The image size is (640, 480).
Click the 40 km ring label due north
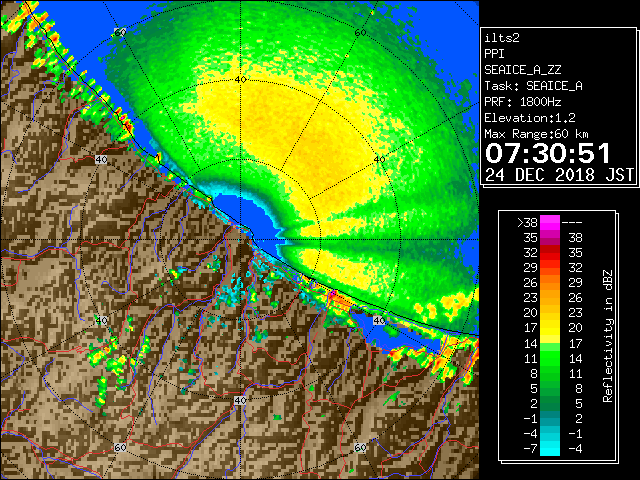[x=241, y=80]
